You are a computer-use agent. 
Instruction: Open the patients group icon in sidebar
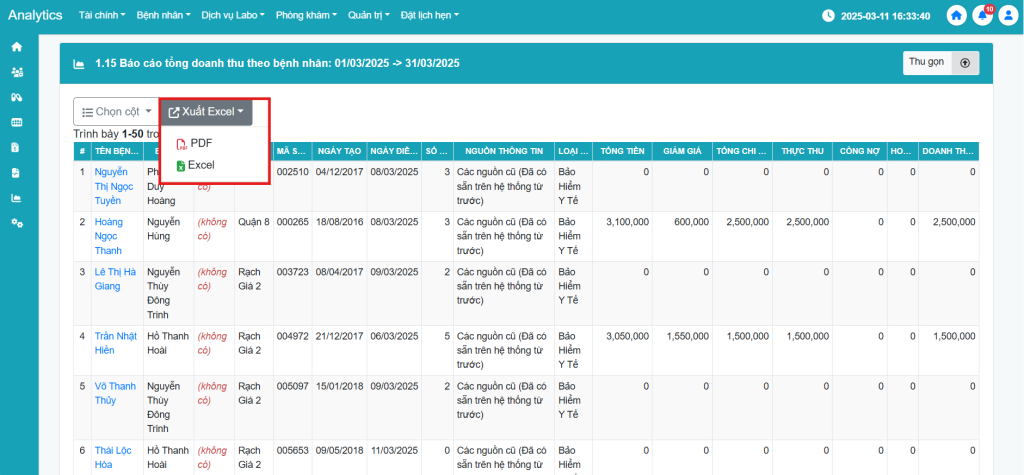(x=16, y=72)
